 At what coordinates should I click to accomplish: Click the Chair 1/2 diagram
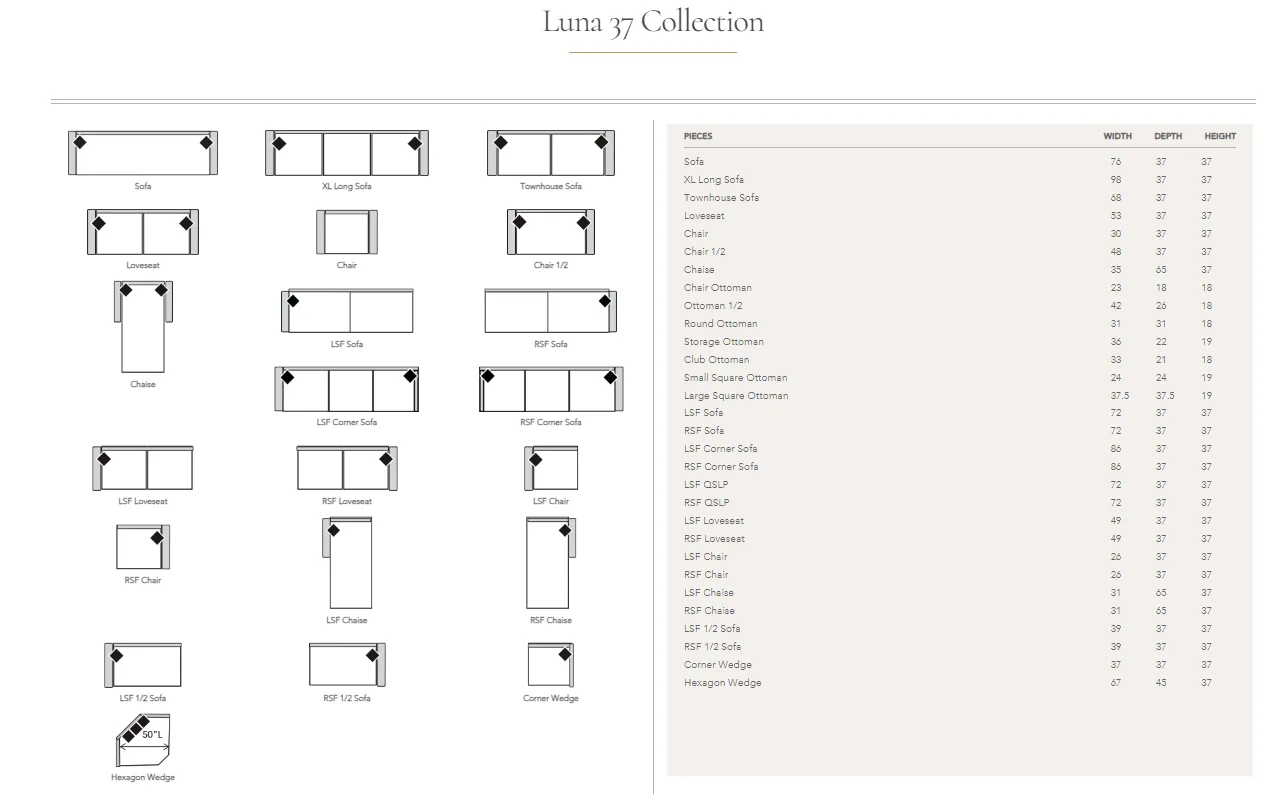[x=551, y=232]
